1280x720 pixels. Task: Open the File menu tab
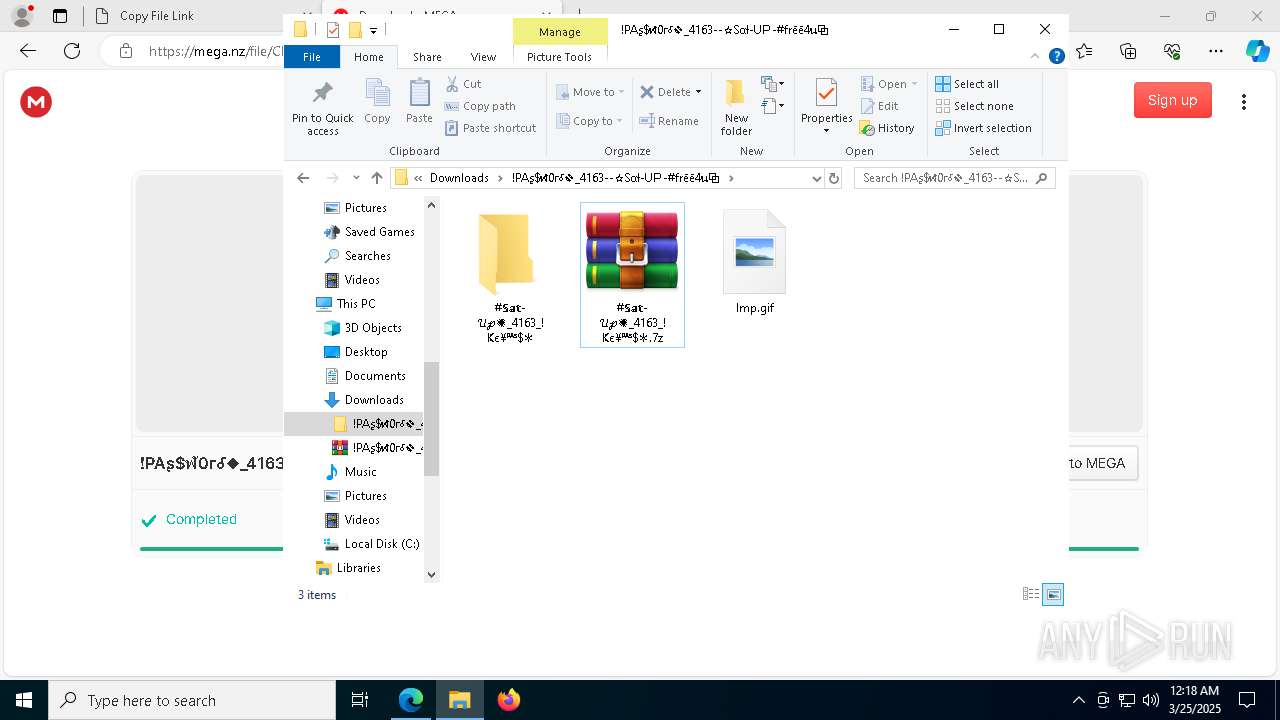[x=312, y=57]
